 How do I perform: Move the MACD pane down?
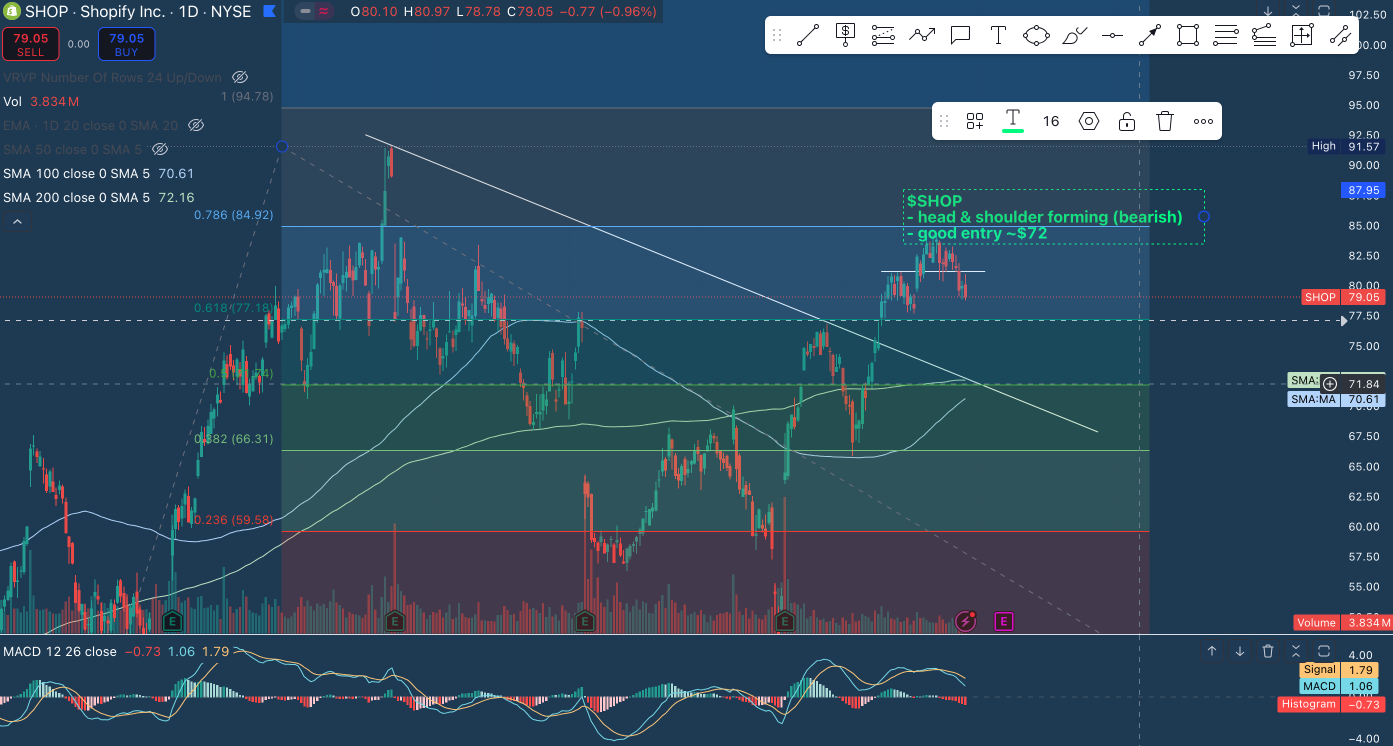click(1240, 651)
